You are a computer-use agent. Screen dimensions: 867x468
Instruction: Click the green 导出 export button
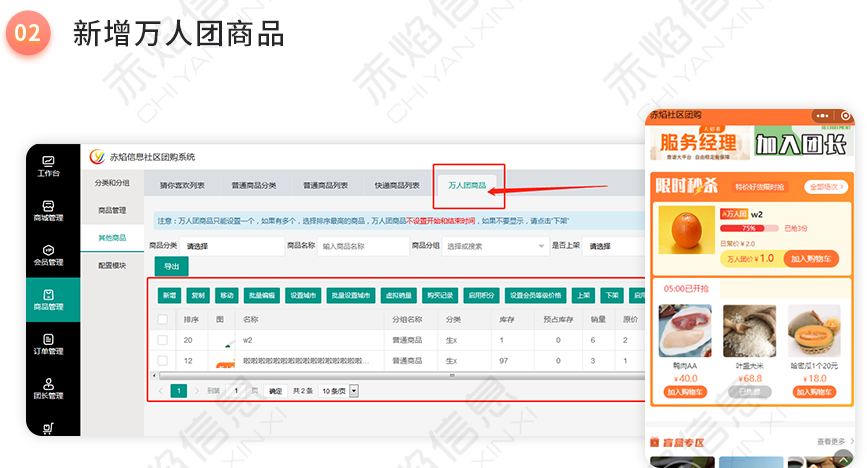[x=171, y=267]
